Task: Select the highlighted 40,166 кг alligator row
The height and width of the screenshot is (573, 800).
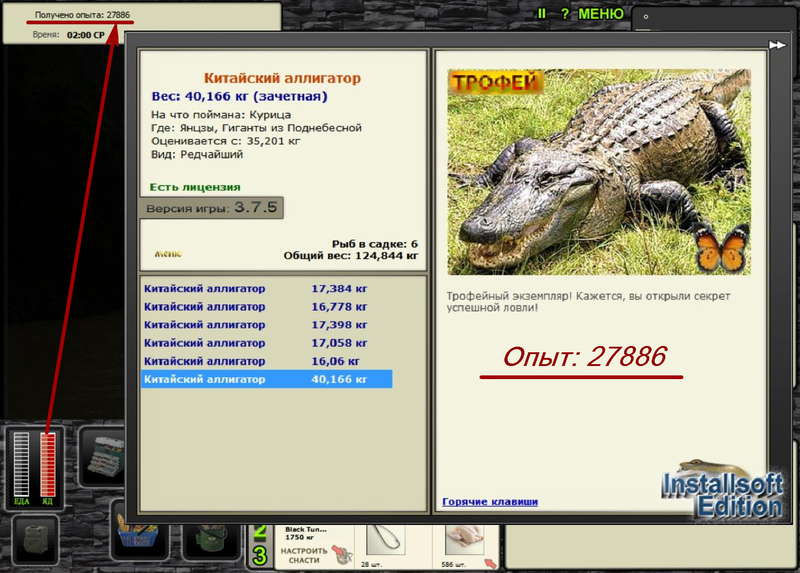Action: click(x=266, y=379)
